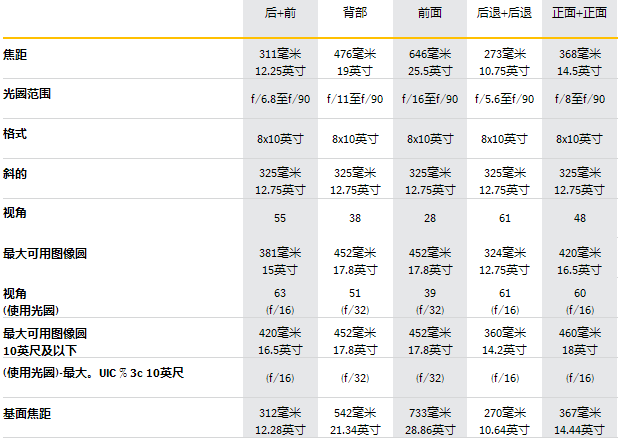The width and height of the screenshot is (618, 438).
Task: Select the 460毫米 image circle cell
Action: 579,333
